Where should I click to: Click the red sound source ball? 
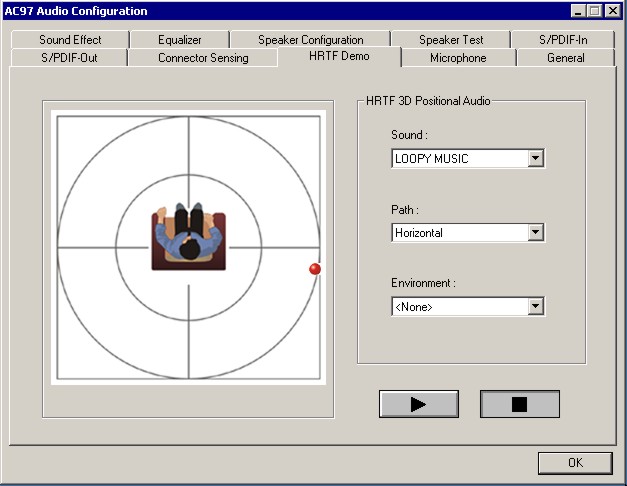click(x=315, y=269)
